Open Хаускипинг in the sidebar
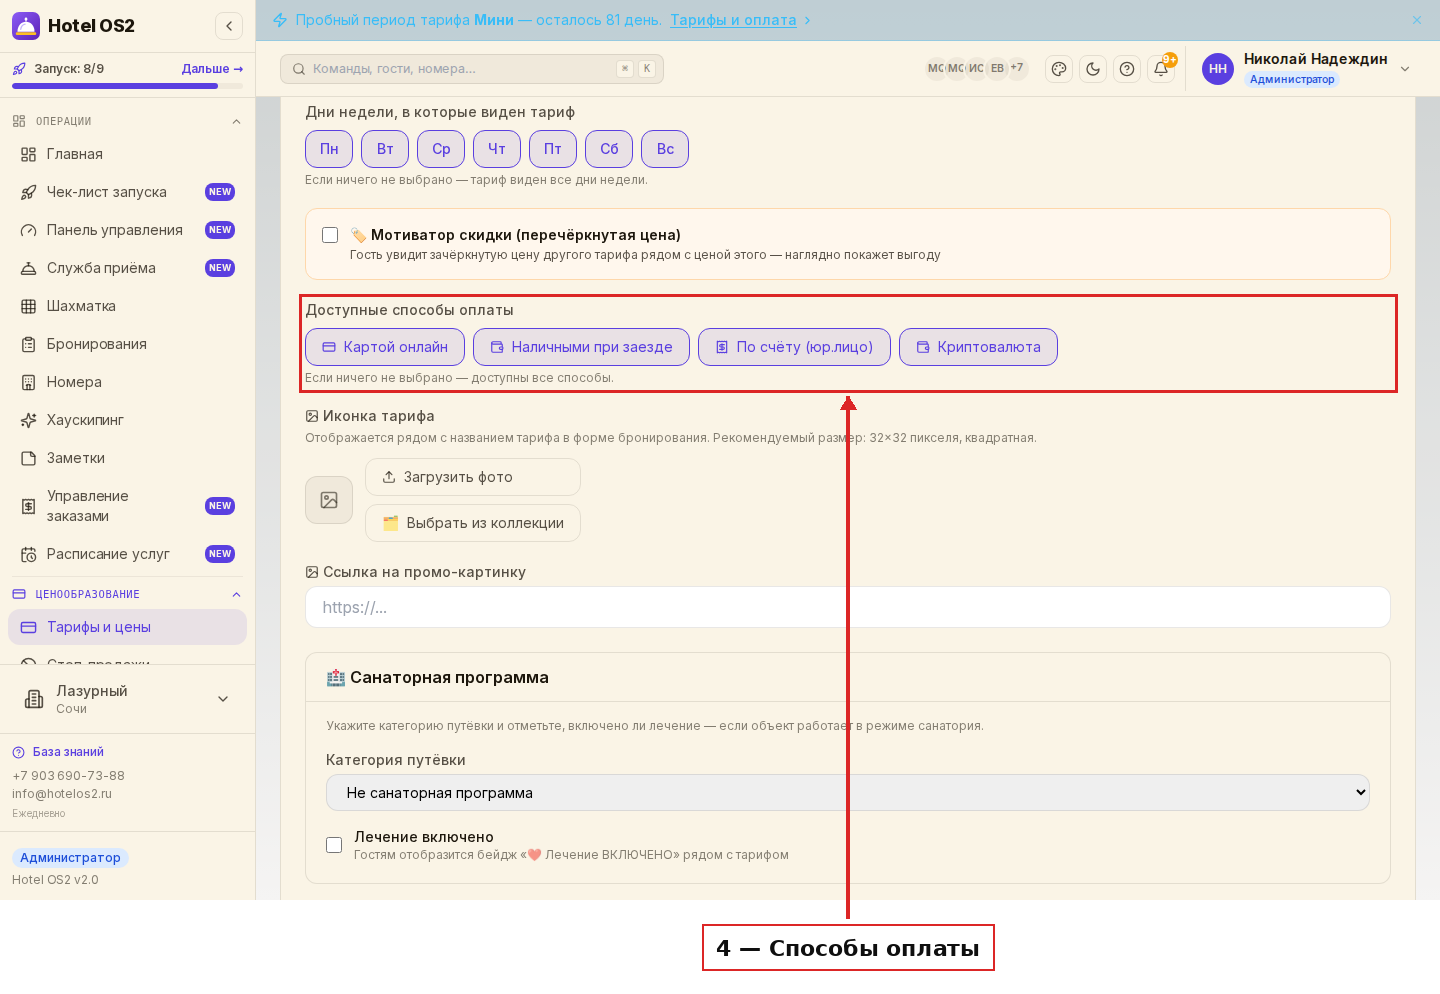This screenshot has width=1440, height=994. [127, 420]
